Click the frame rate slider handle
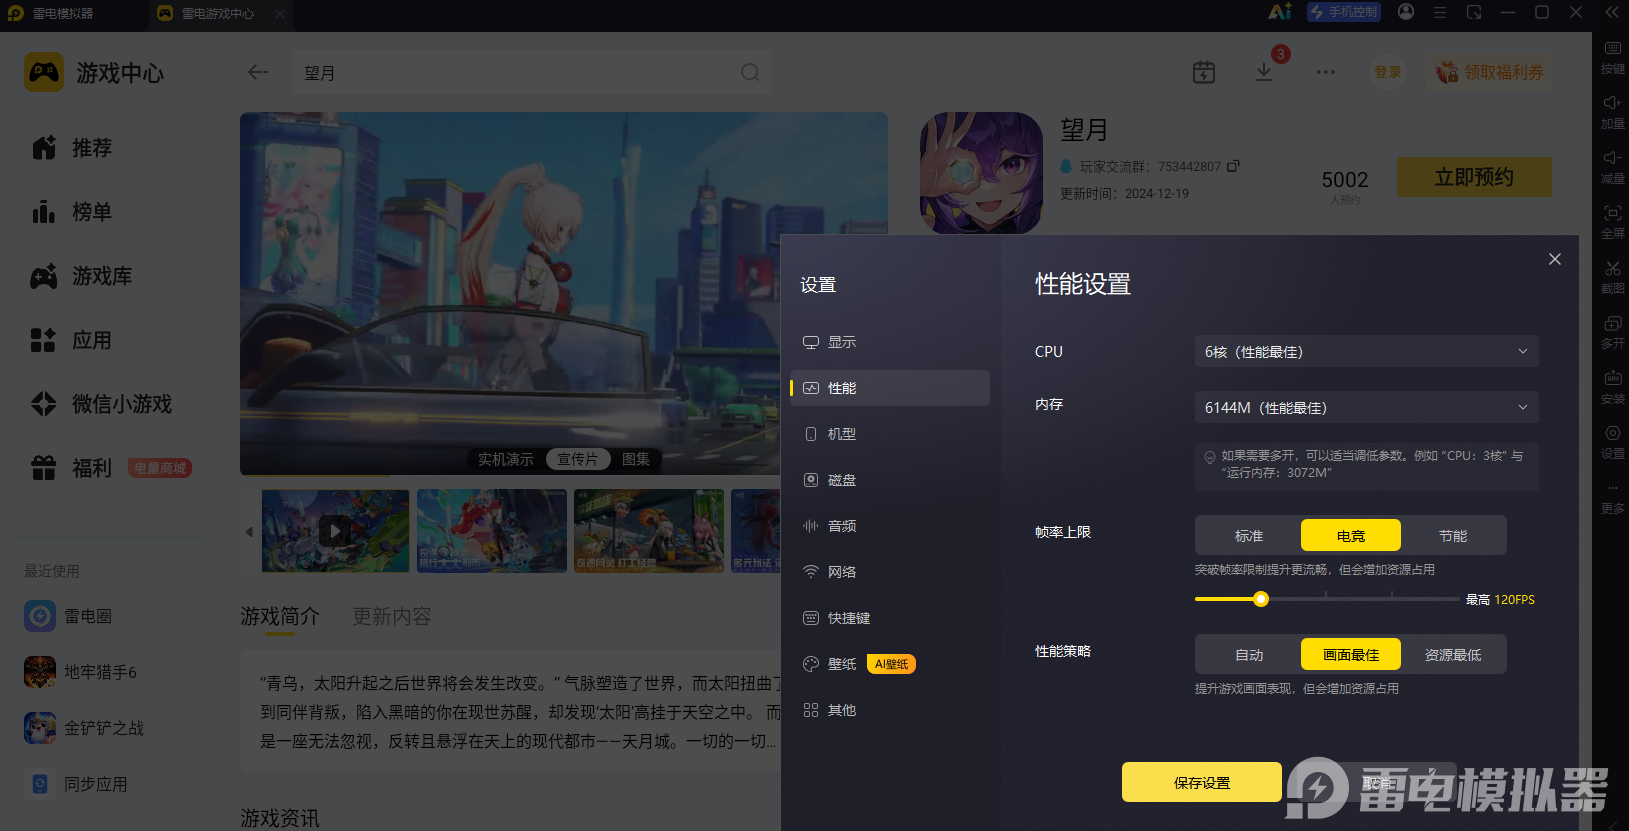1629x831 pixels. (x=1261, y=599)
